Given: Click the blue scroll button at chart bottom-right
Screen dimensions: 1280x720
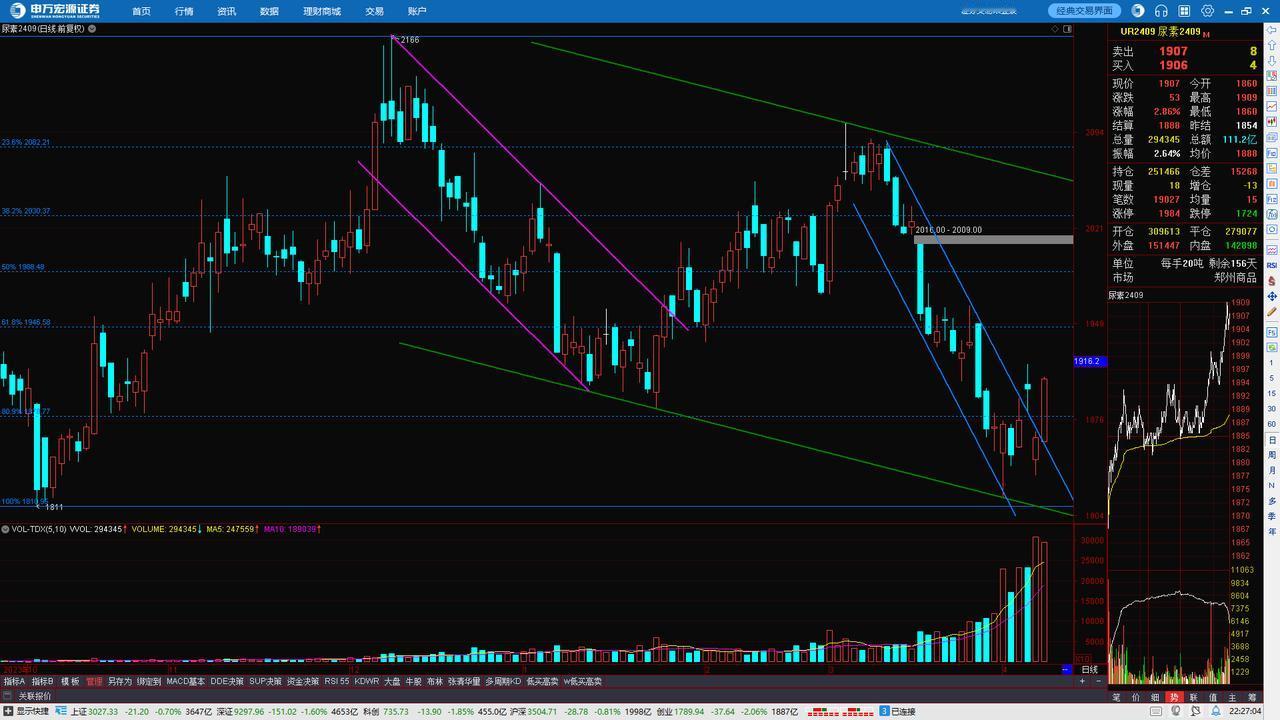Looking at the screenshot, I should tap(1066, 669).
